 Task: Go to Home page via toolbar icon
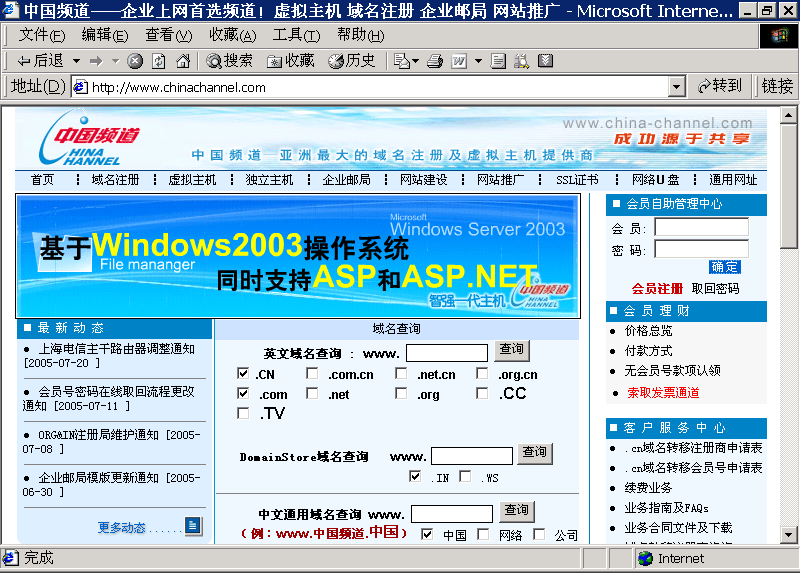tap(181, 61)
